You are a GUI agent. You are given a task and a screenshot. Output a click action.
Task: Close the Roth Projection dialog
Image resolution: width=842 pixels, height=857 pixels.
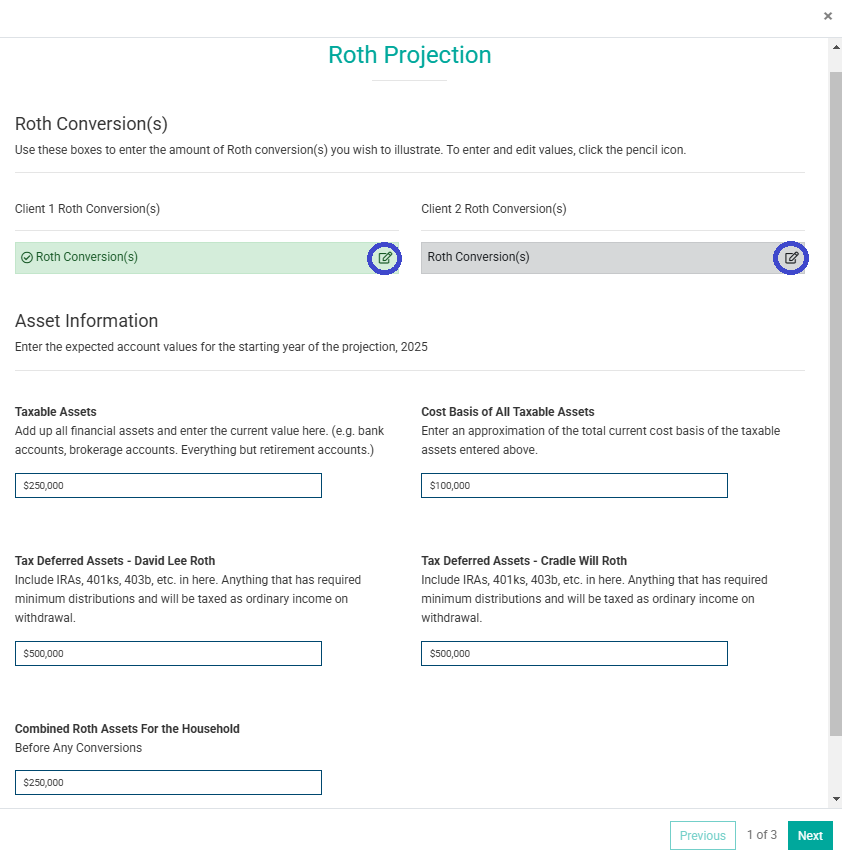[828, 16]
